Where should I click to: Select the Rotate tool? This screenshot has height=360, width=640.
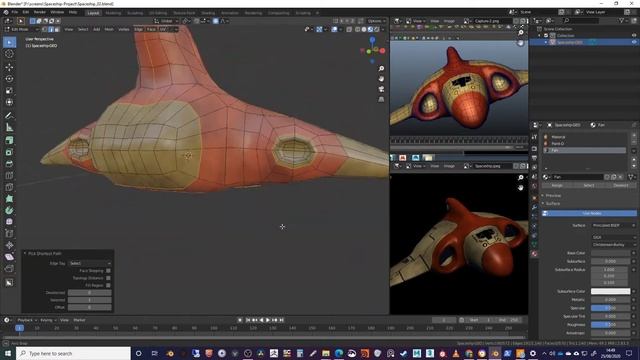point(9,79)
